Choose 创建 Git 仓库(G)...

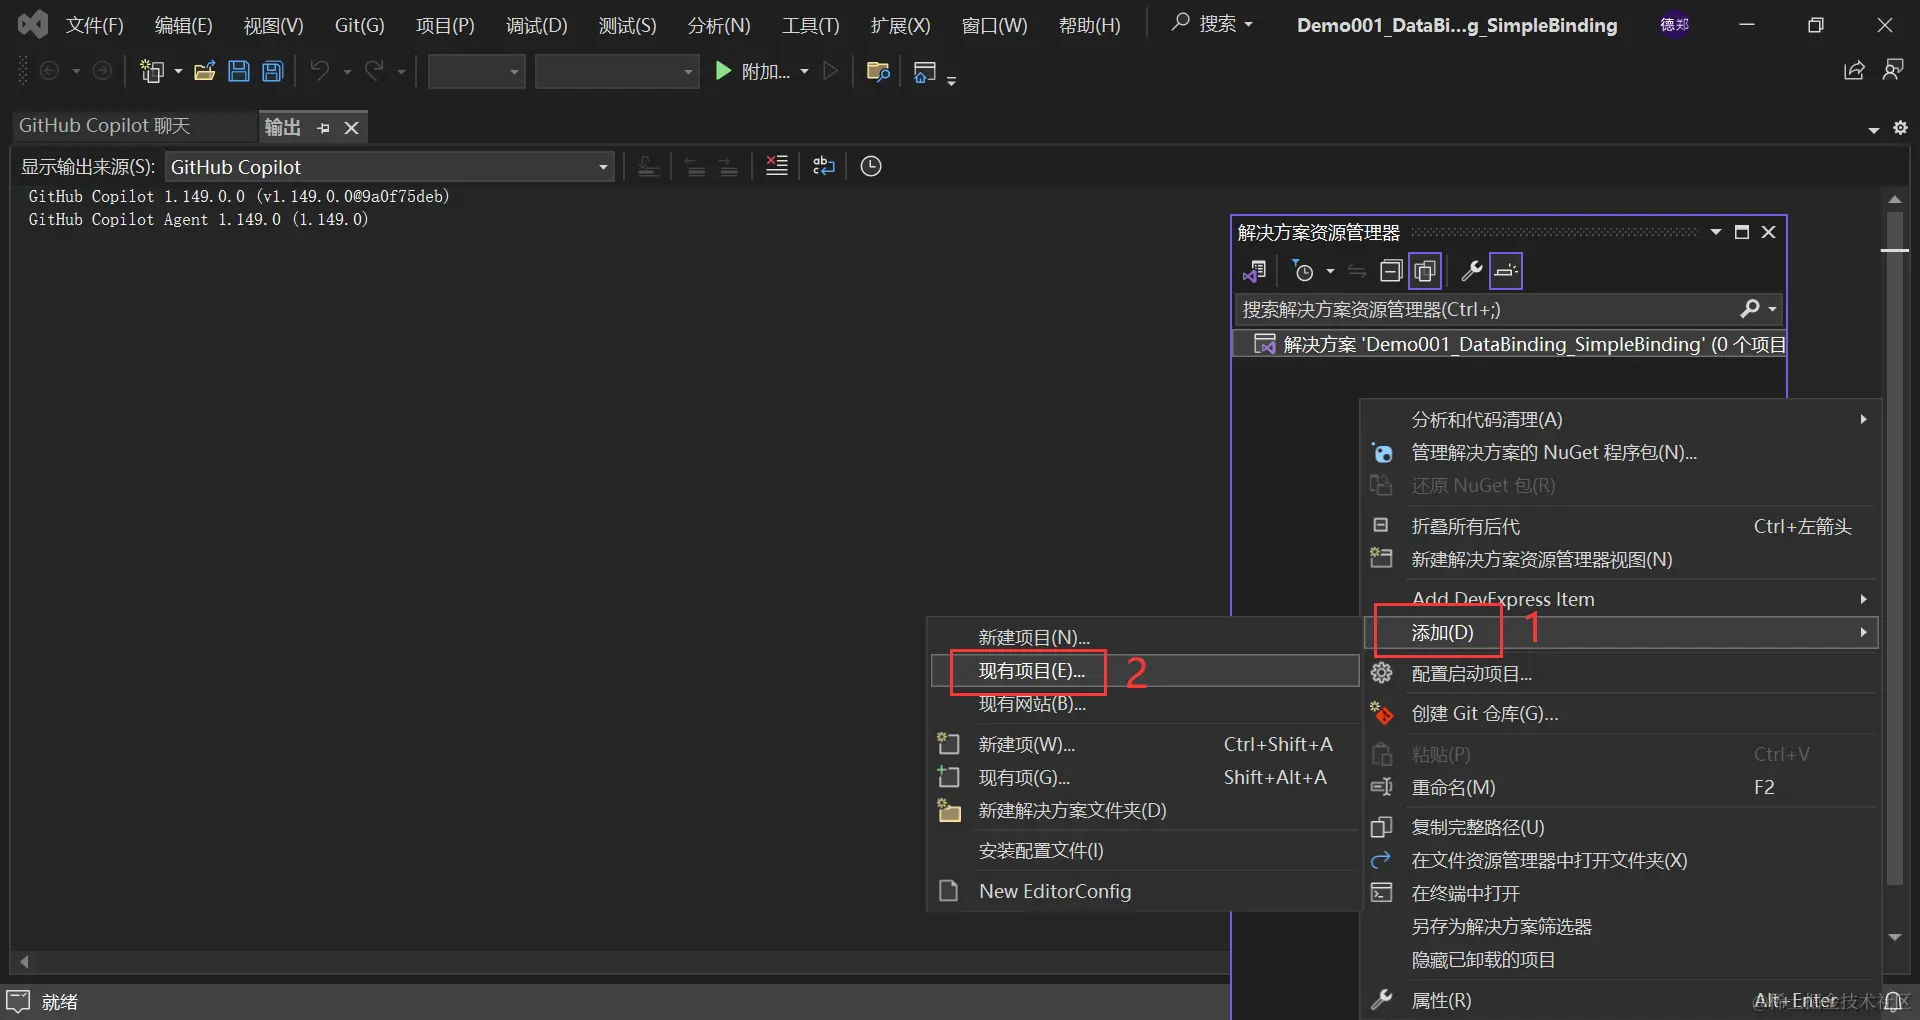[1621, 713]
